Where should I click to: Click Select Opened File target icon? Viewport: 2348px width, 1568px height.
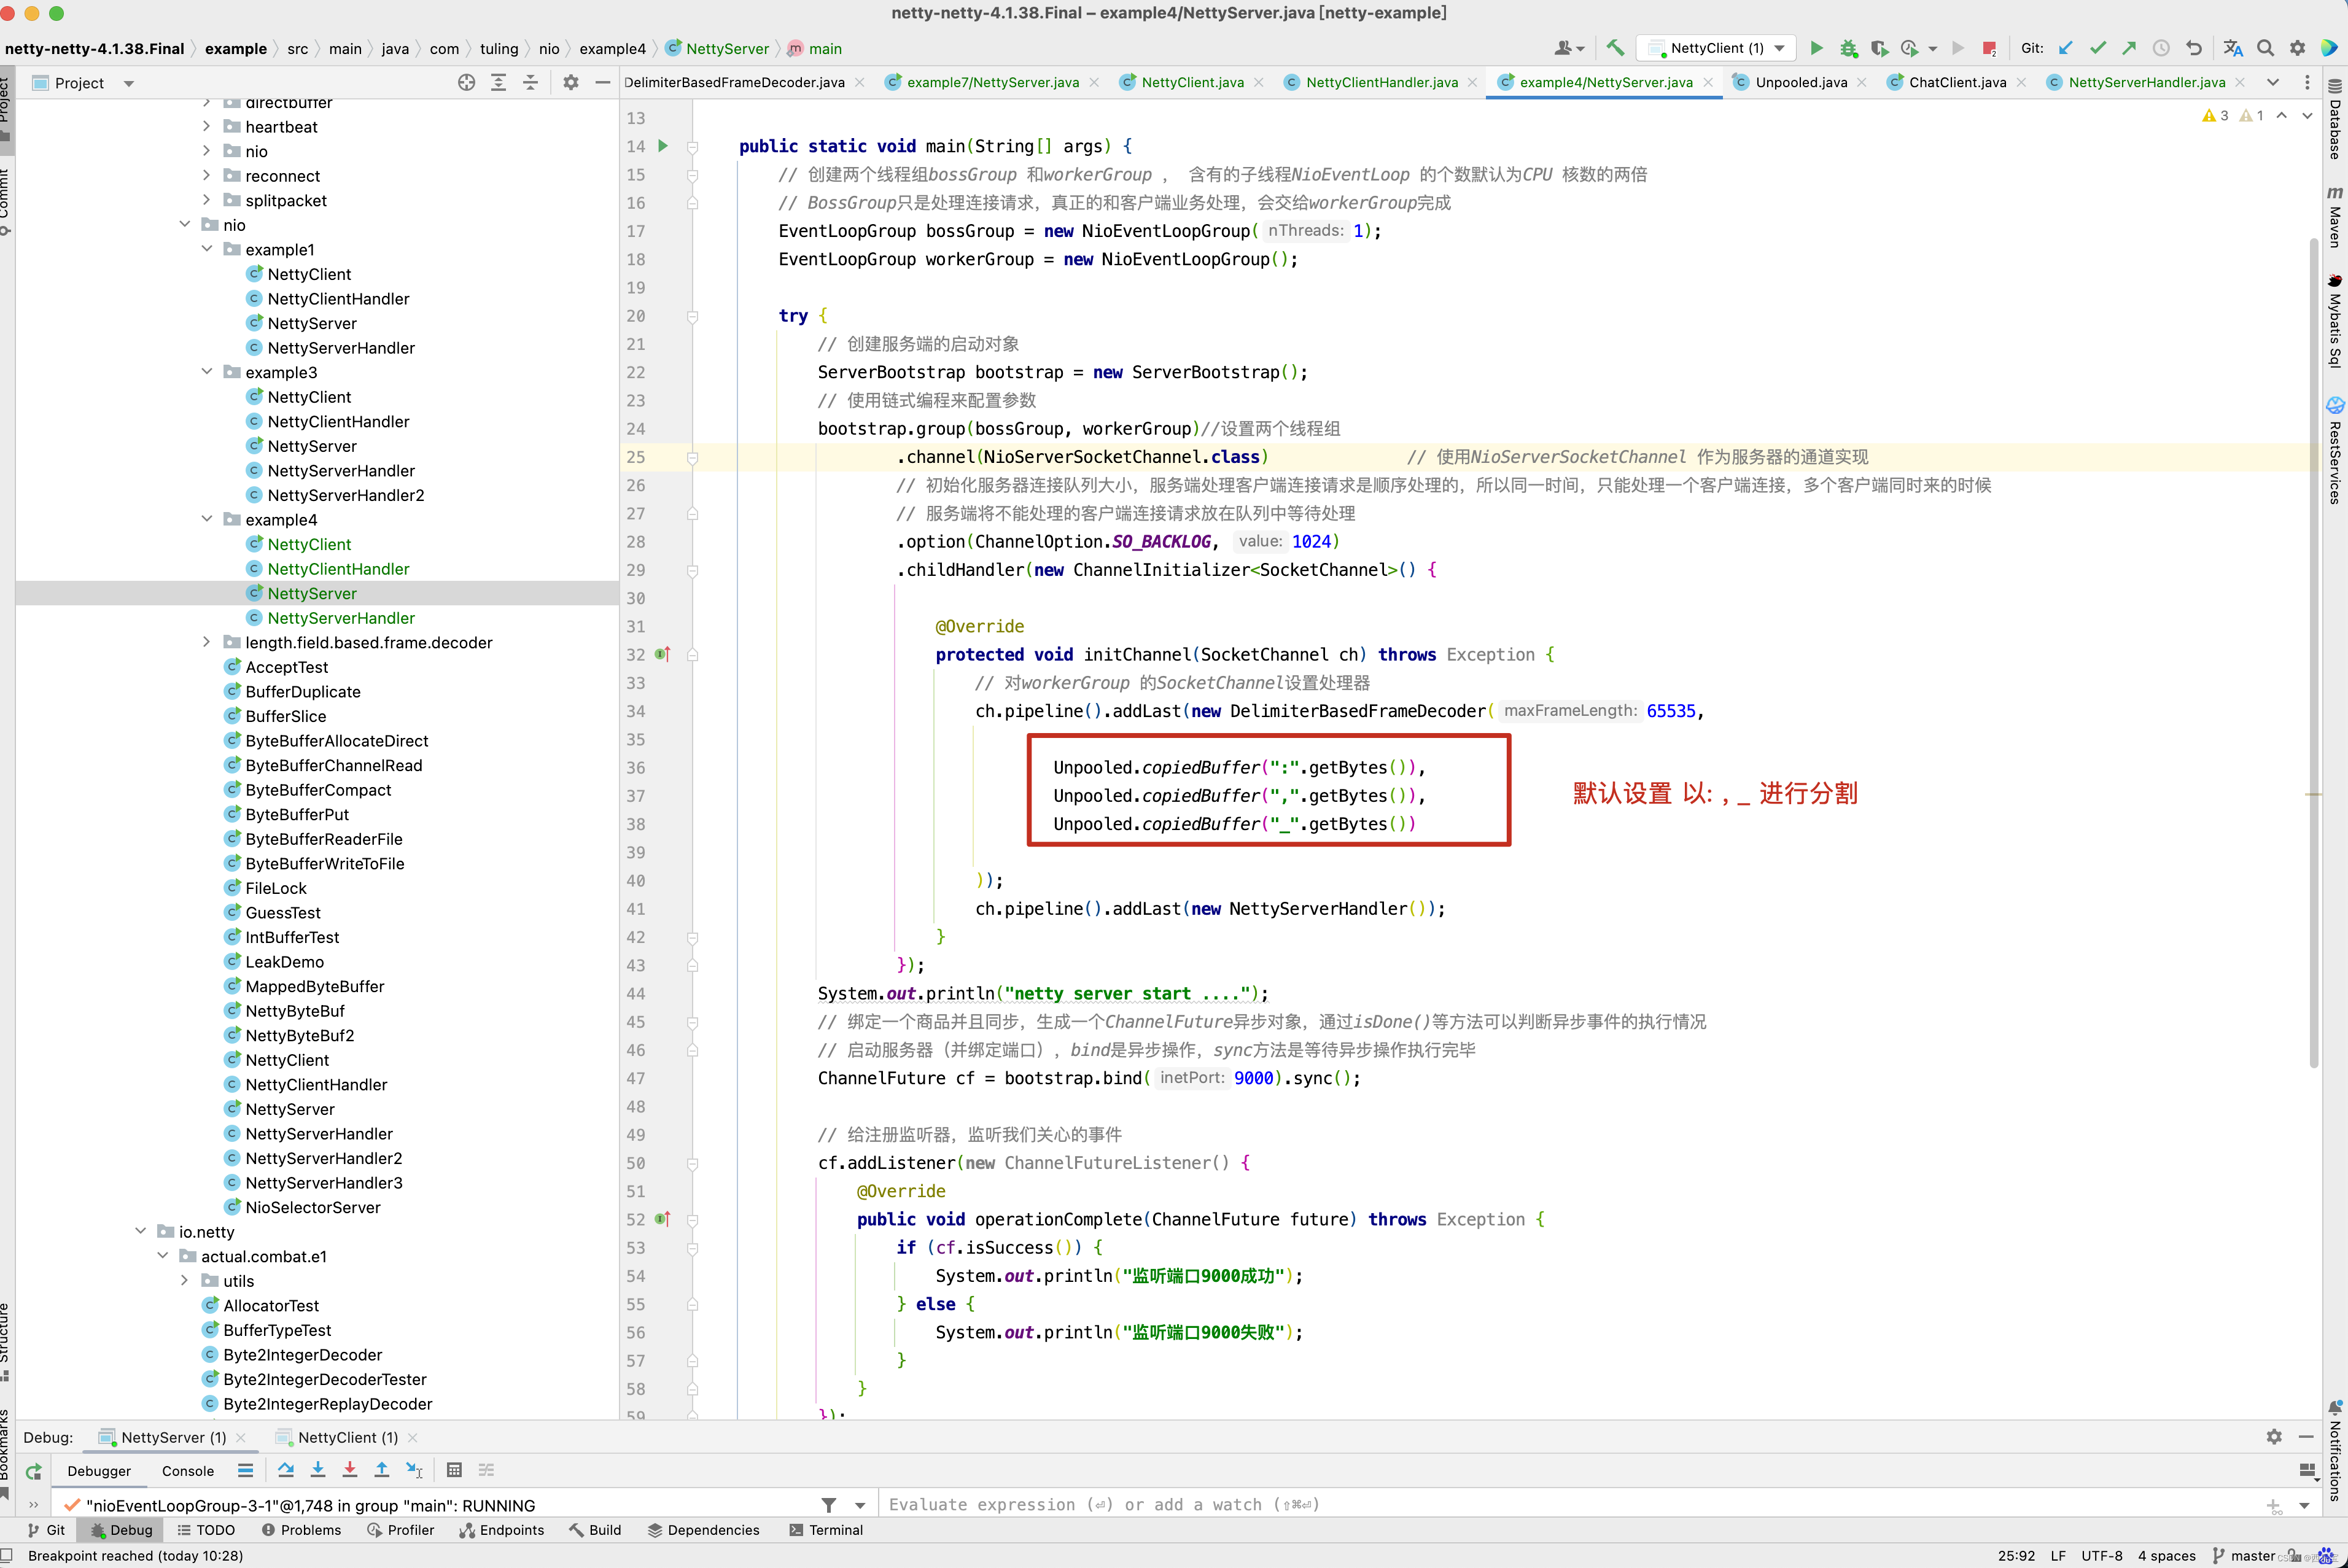[466, 83]
